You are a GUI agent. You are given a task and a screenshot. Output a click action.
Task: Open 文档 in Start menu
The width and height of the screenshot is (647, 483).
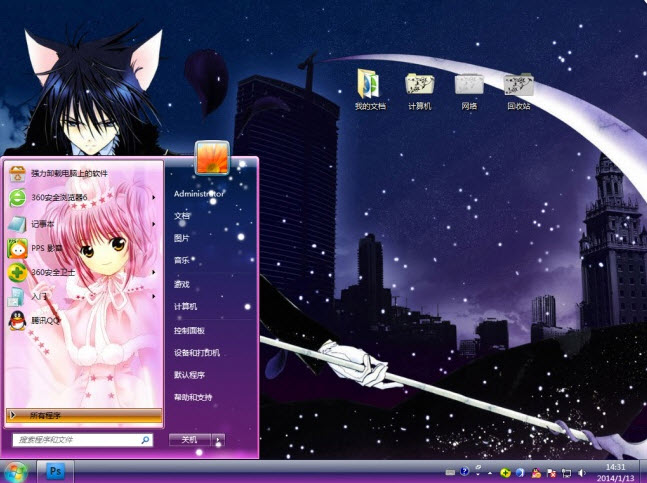(x=182, y=216)
